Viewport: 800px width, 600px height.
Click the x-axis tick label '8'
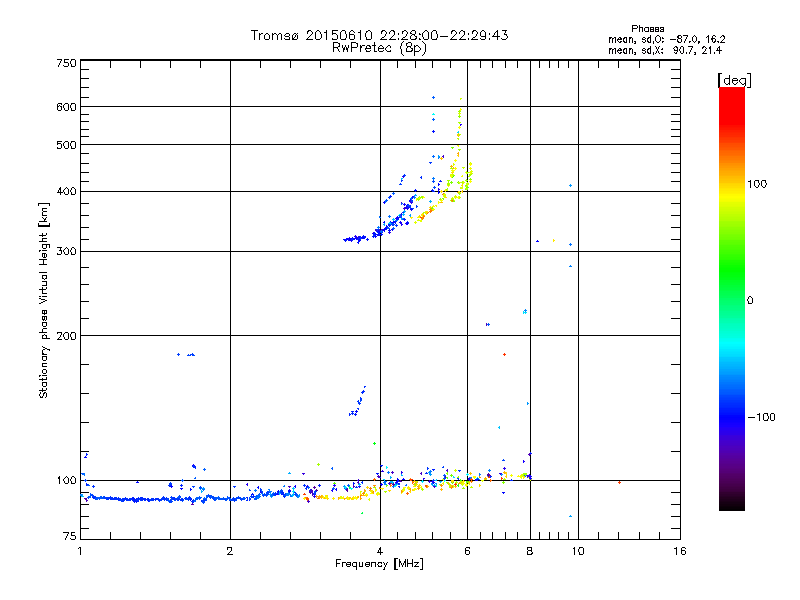[x=530, y=551]
